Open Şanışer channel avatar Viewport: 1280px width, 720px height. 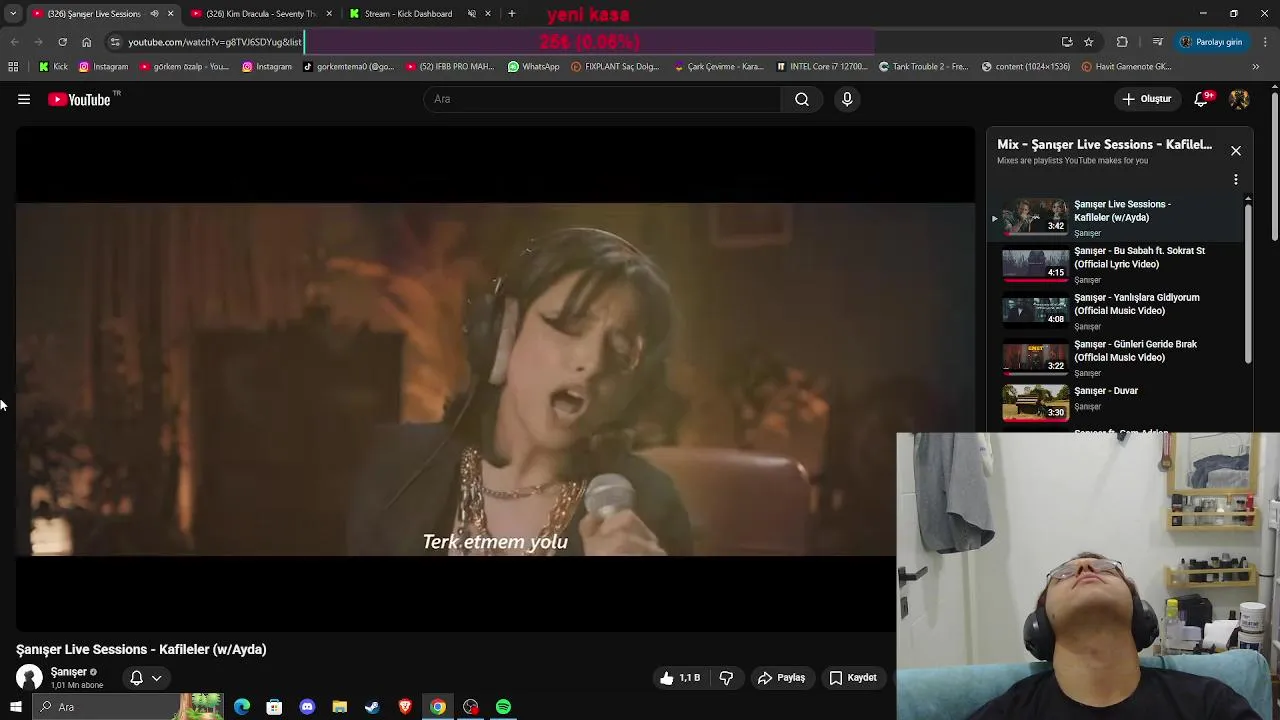coord(29,678)
